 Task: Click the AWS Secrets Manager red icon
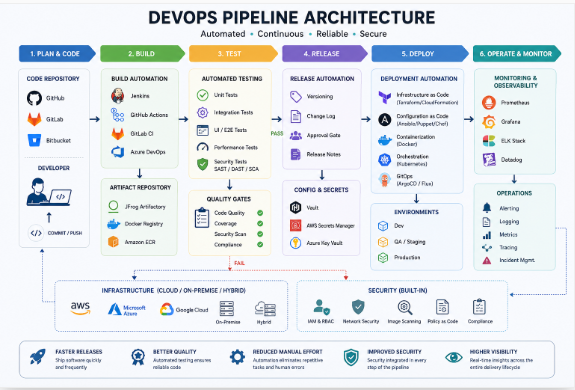pyautogui.click(x=296, y=225)
